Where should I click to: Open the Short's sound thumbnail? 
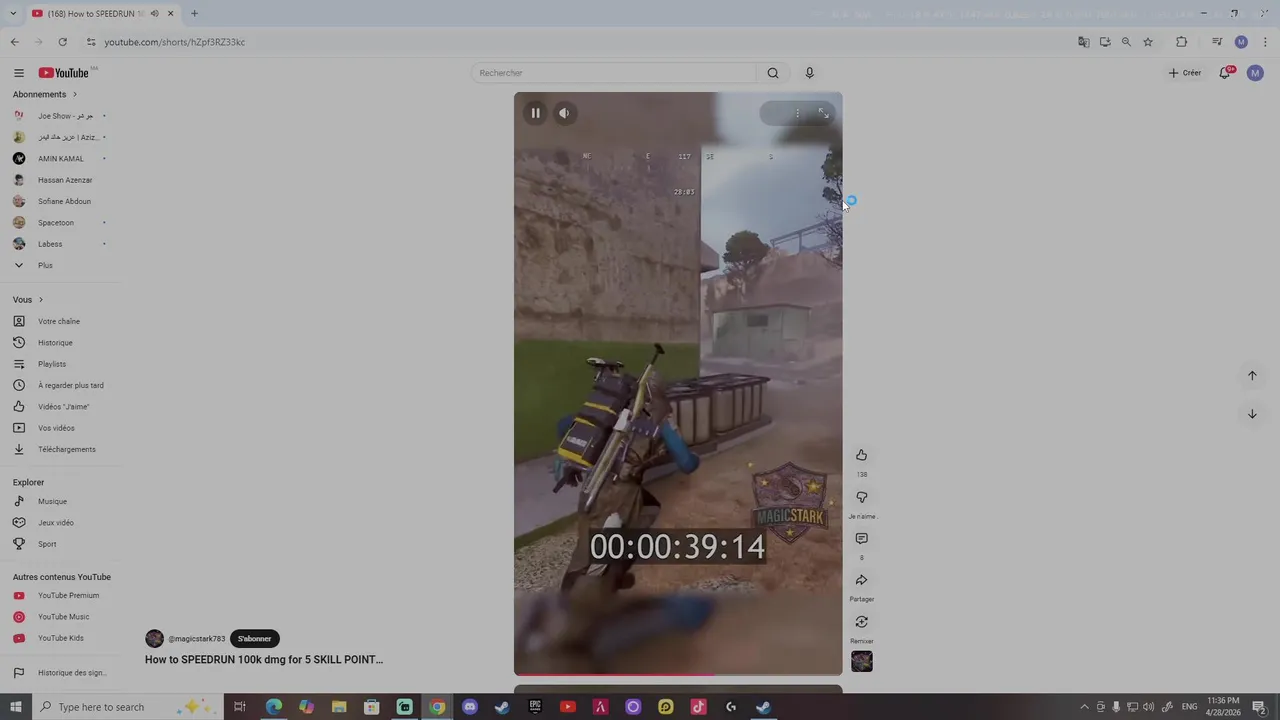click(x=861, y=661)
